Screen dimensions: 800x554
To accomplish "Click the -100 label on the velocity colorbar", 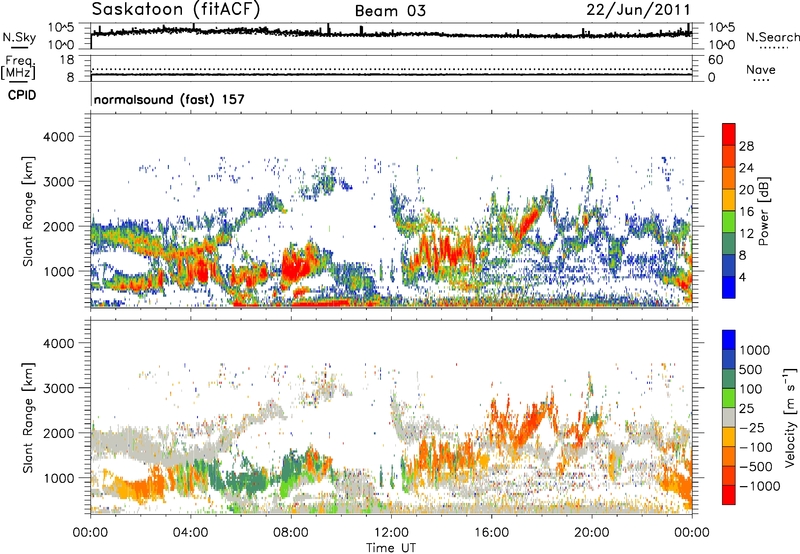I will [756, 447].
